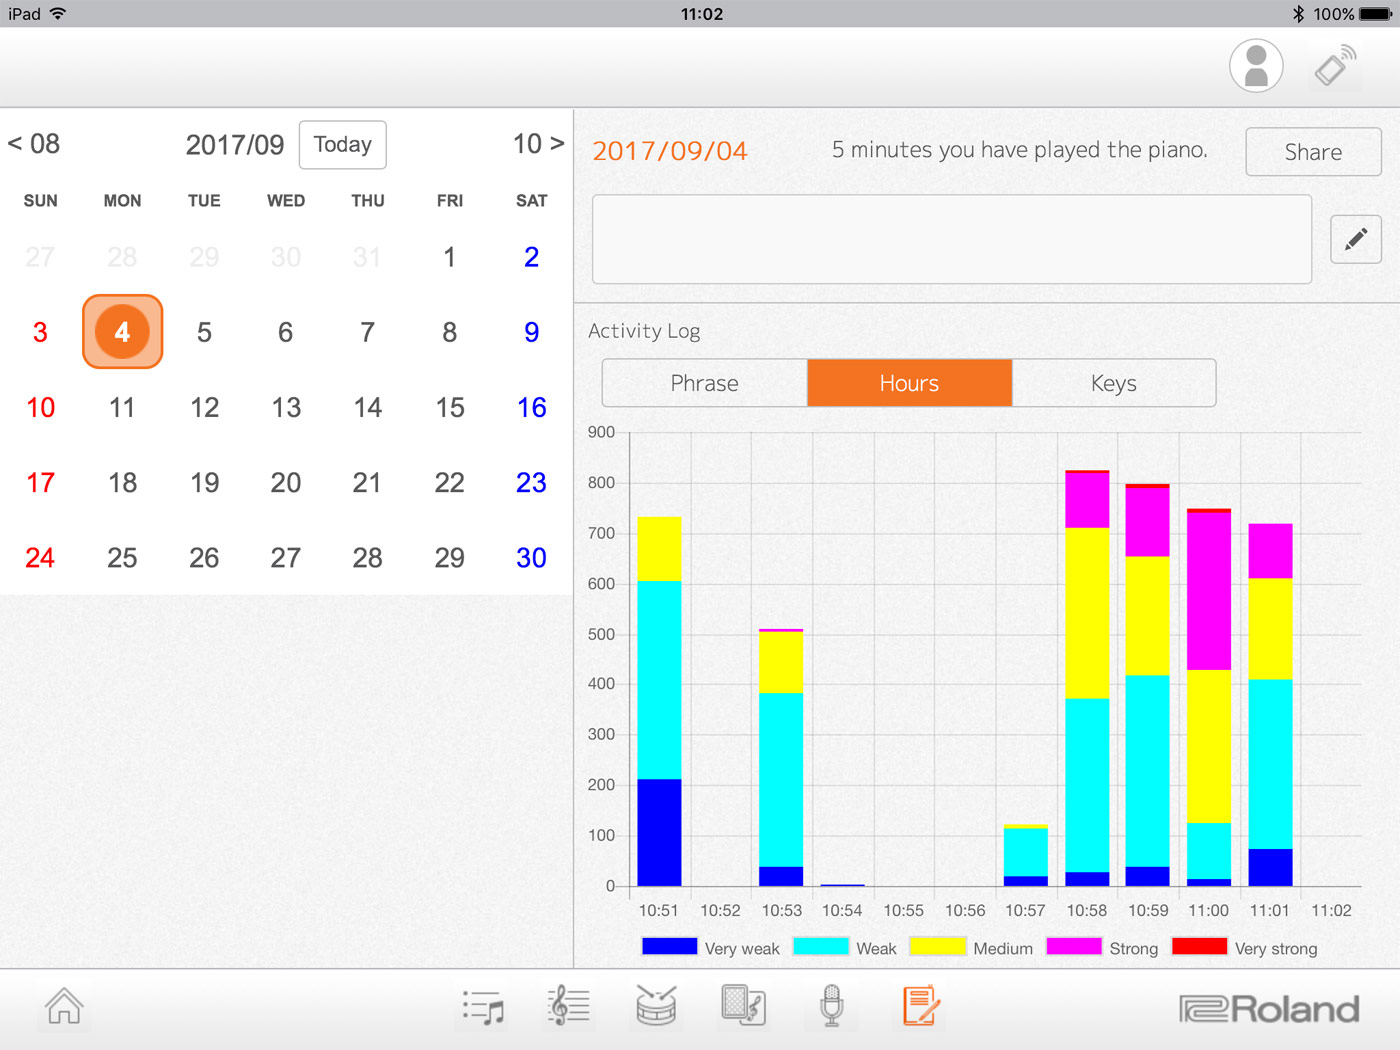The width and height of the screenshot is (1400, 1050).
Task: Open the diary notepad icon
Action: [920, 1006]
